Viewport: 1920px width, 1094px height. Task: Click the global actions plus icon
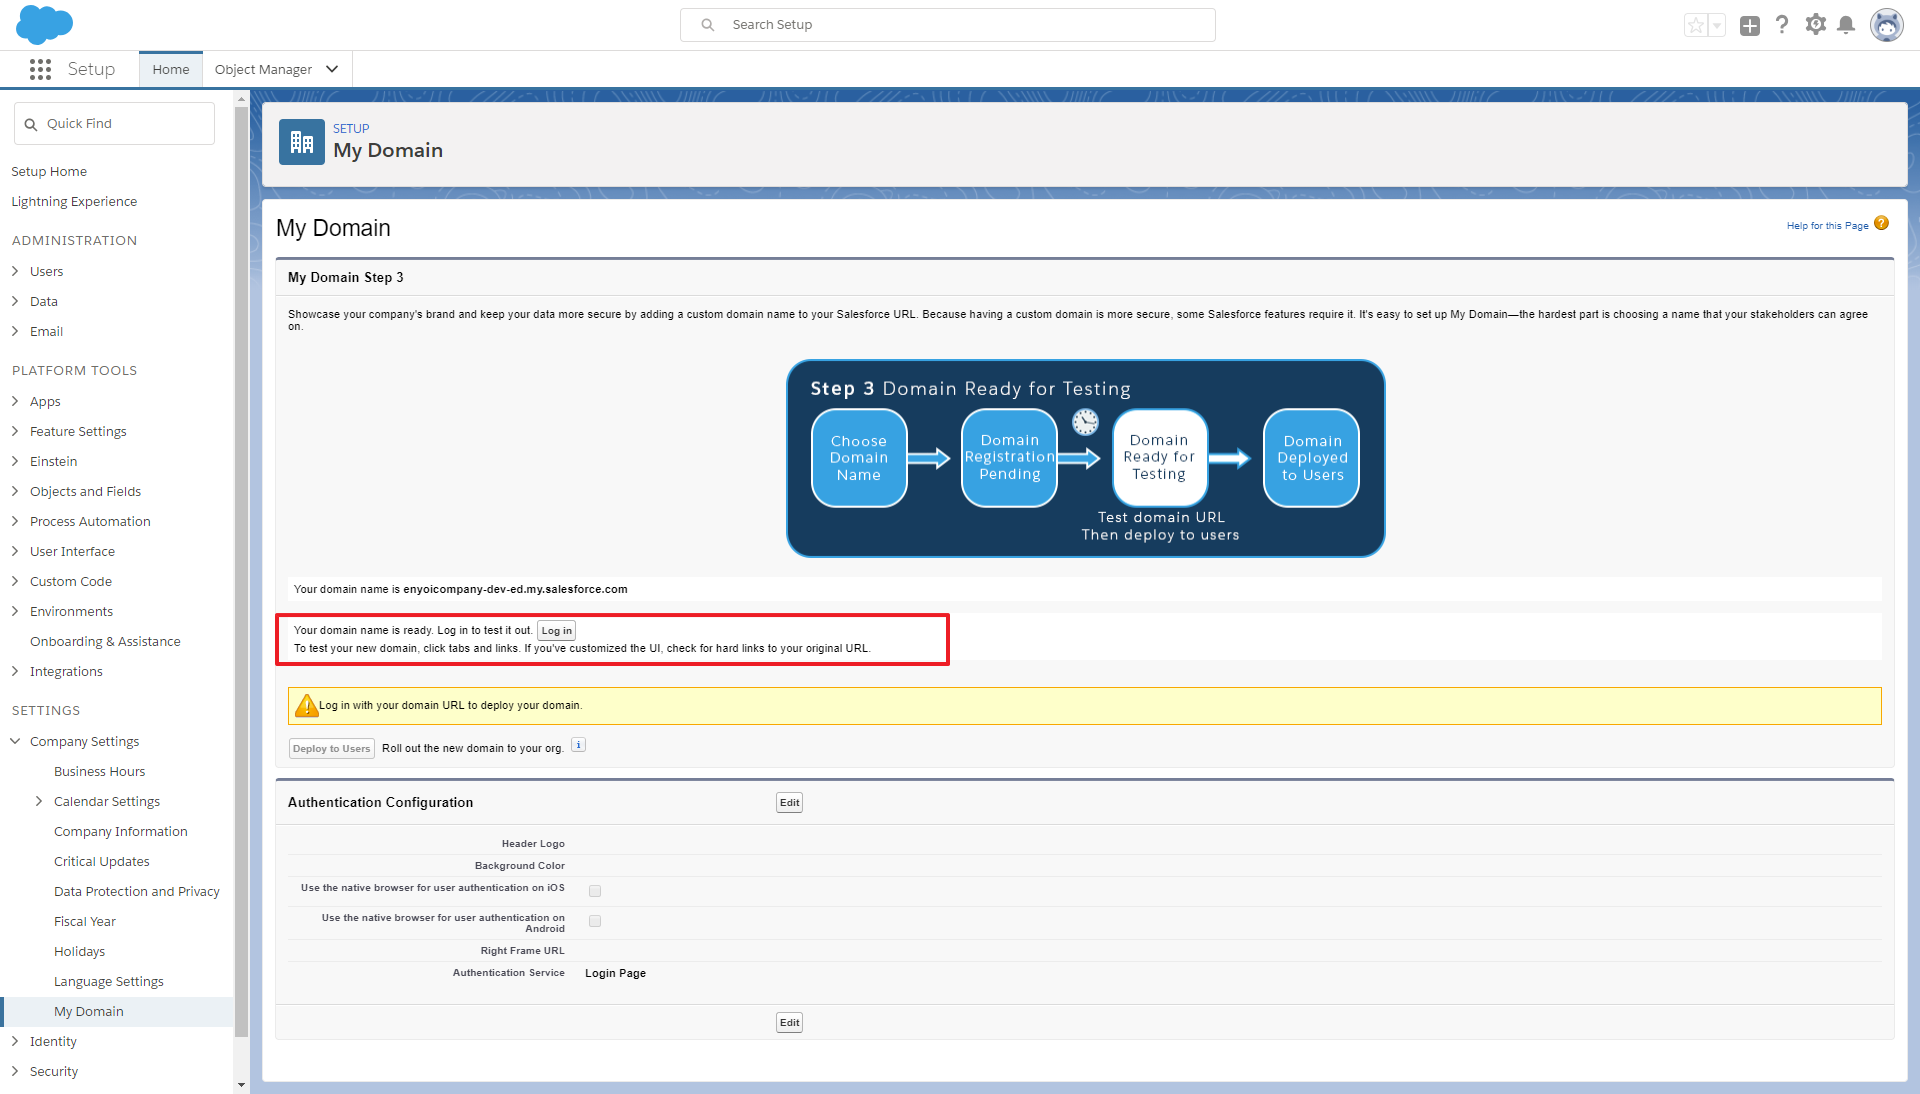(x=1749, y=26)
